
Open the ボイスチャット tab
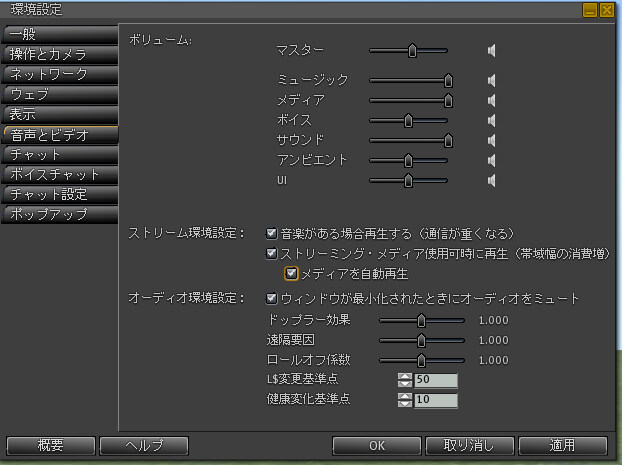tap(60, 174)
